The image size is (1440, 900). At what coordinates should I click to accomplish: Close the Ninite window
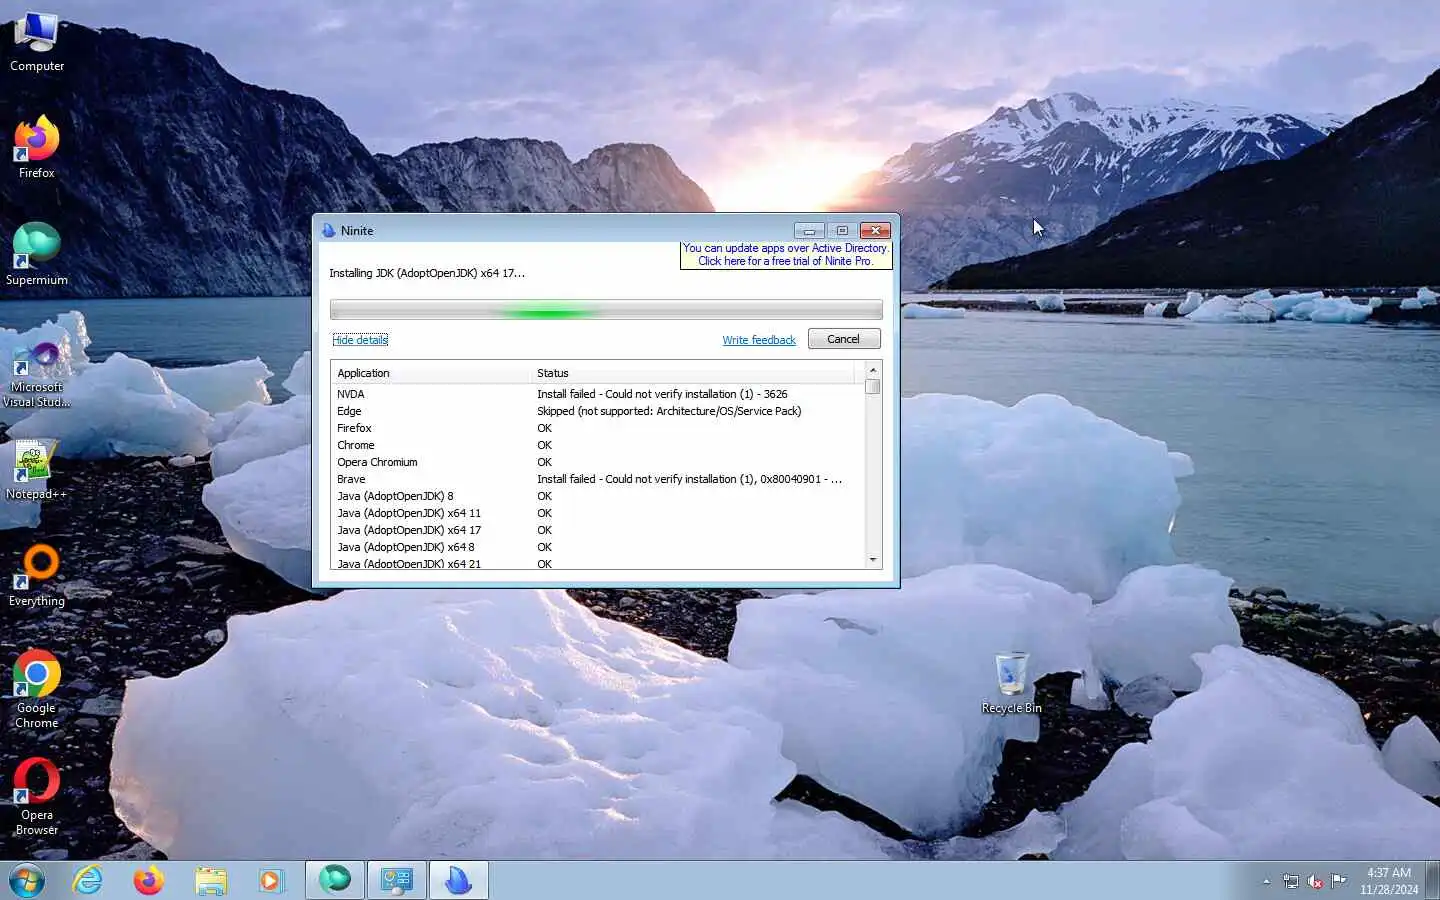click(875, 230)
